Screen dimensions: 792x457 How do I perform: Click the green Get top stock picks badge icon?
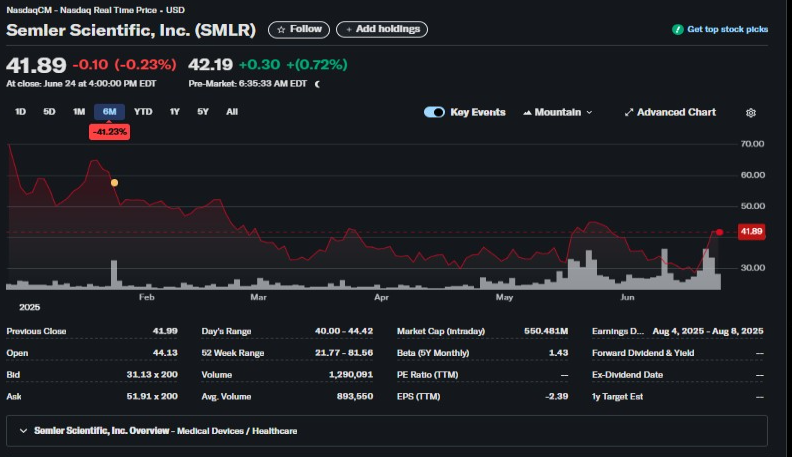point(677,30)
